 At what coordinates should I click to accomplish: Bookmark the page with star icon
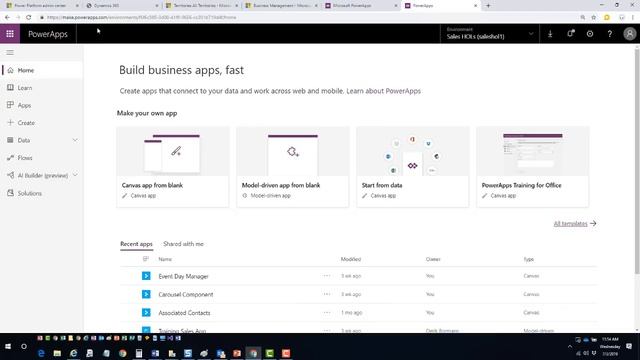(x=594, y=17)
